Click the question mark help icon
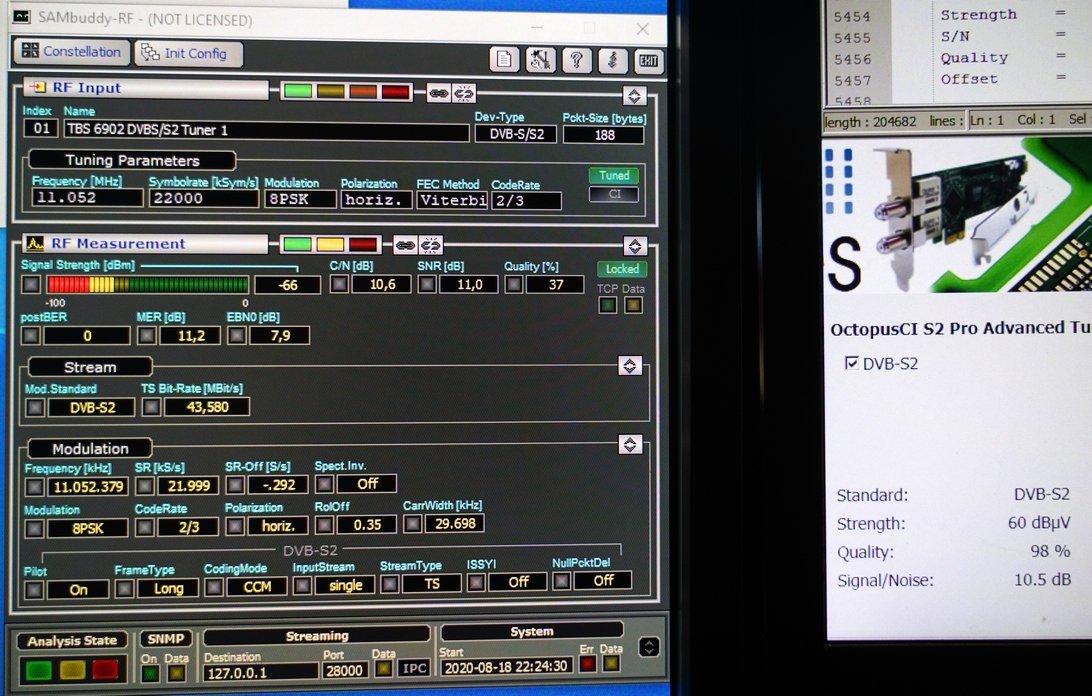Screen dimensions: 1092x696 click(576, 60)
